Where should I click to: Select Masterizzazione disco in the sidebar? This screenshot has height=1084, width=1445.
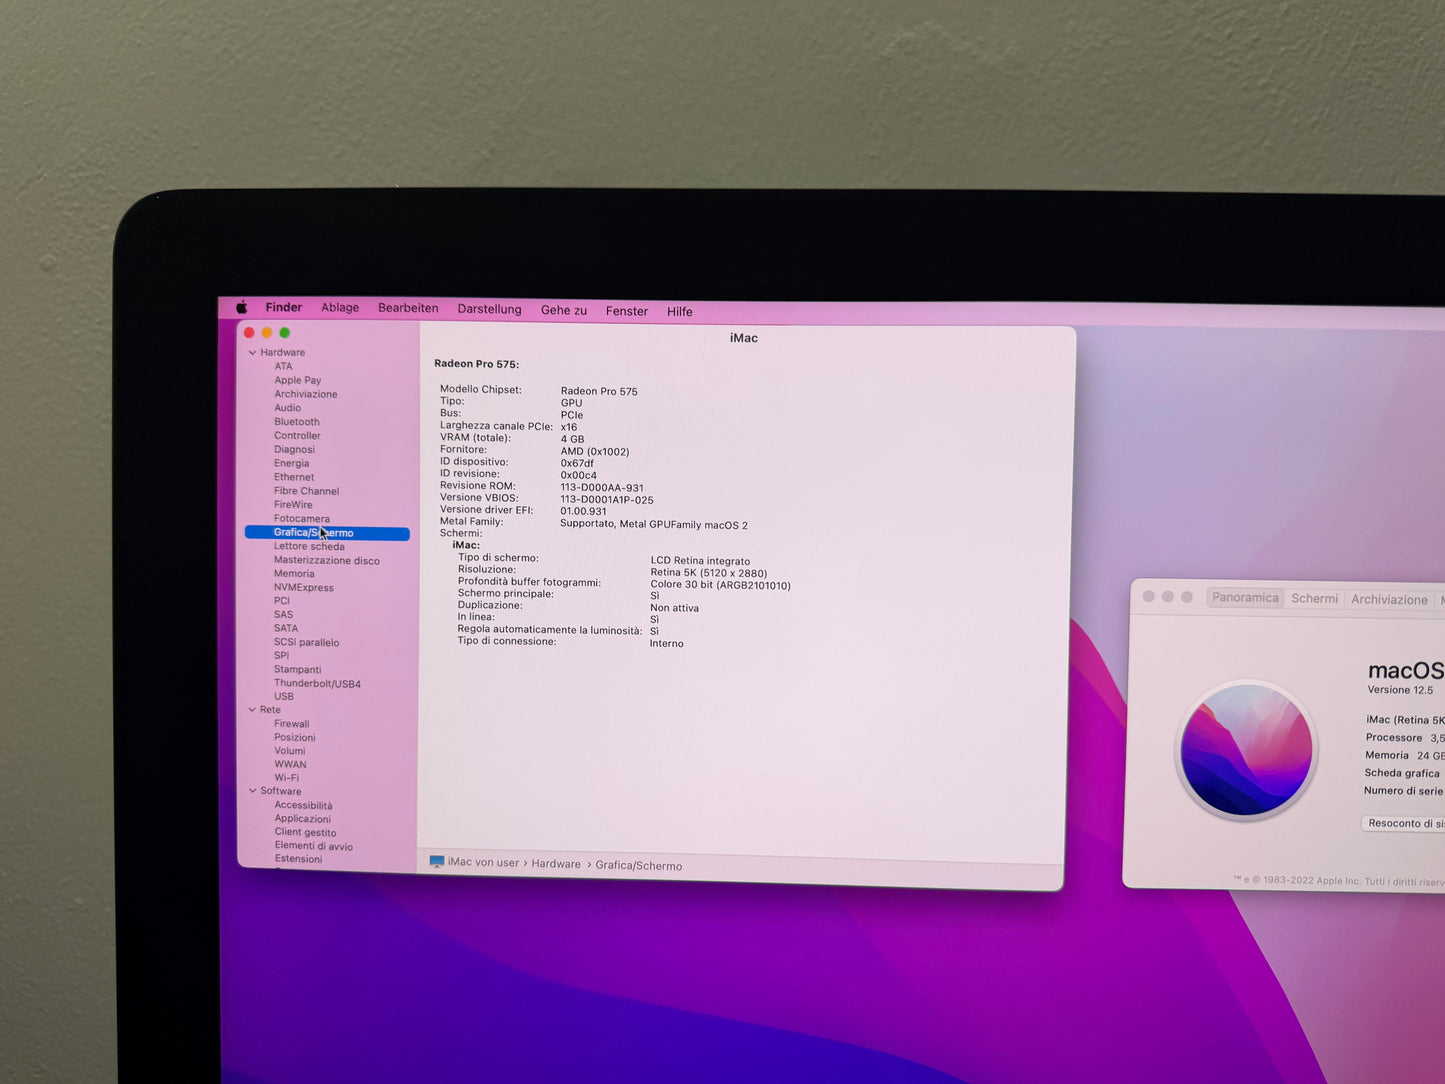327,561
